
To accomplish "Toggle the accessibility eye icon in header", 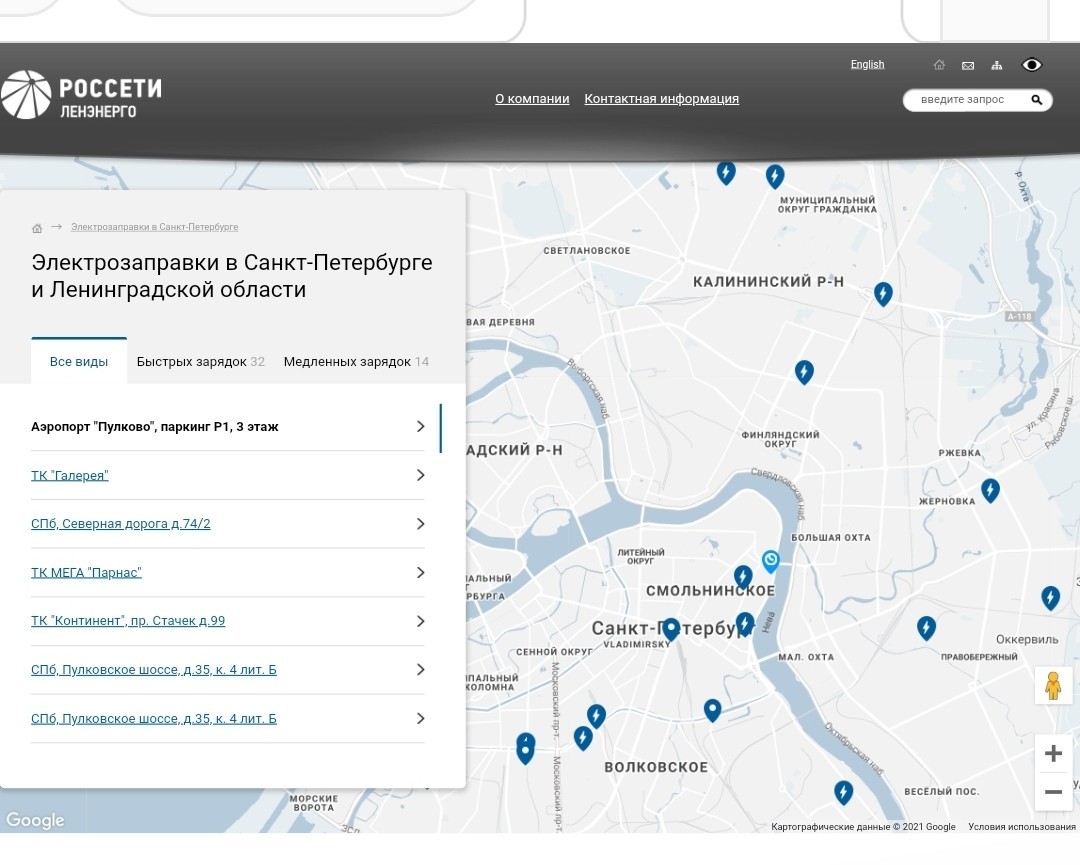I will click(x=1031, y=65).
